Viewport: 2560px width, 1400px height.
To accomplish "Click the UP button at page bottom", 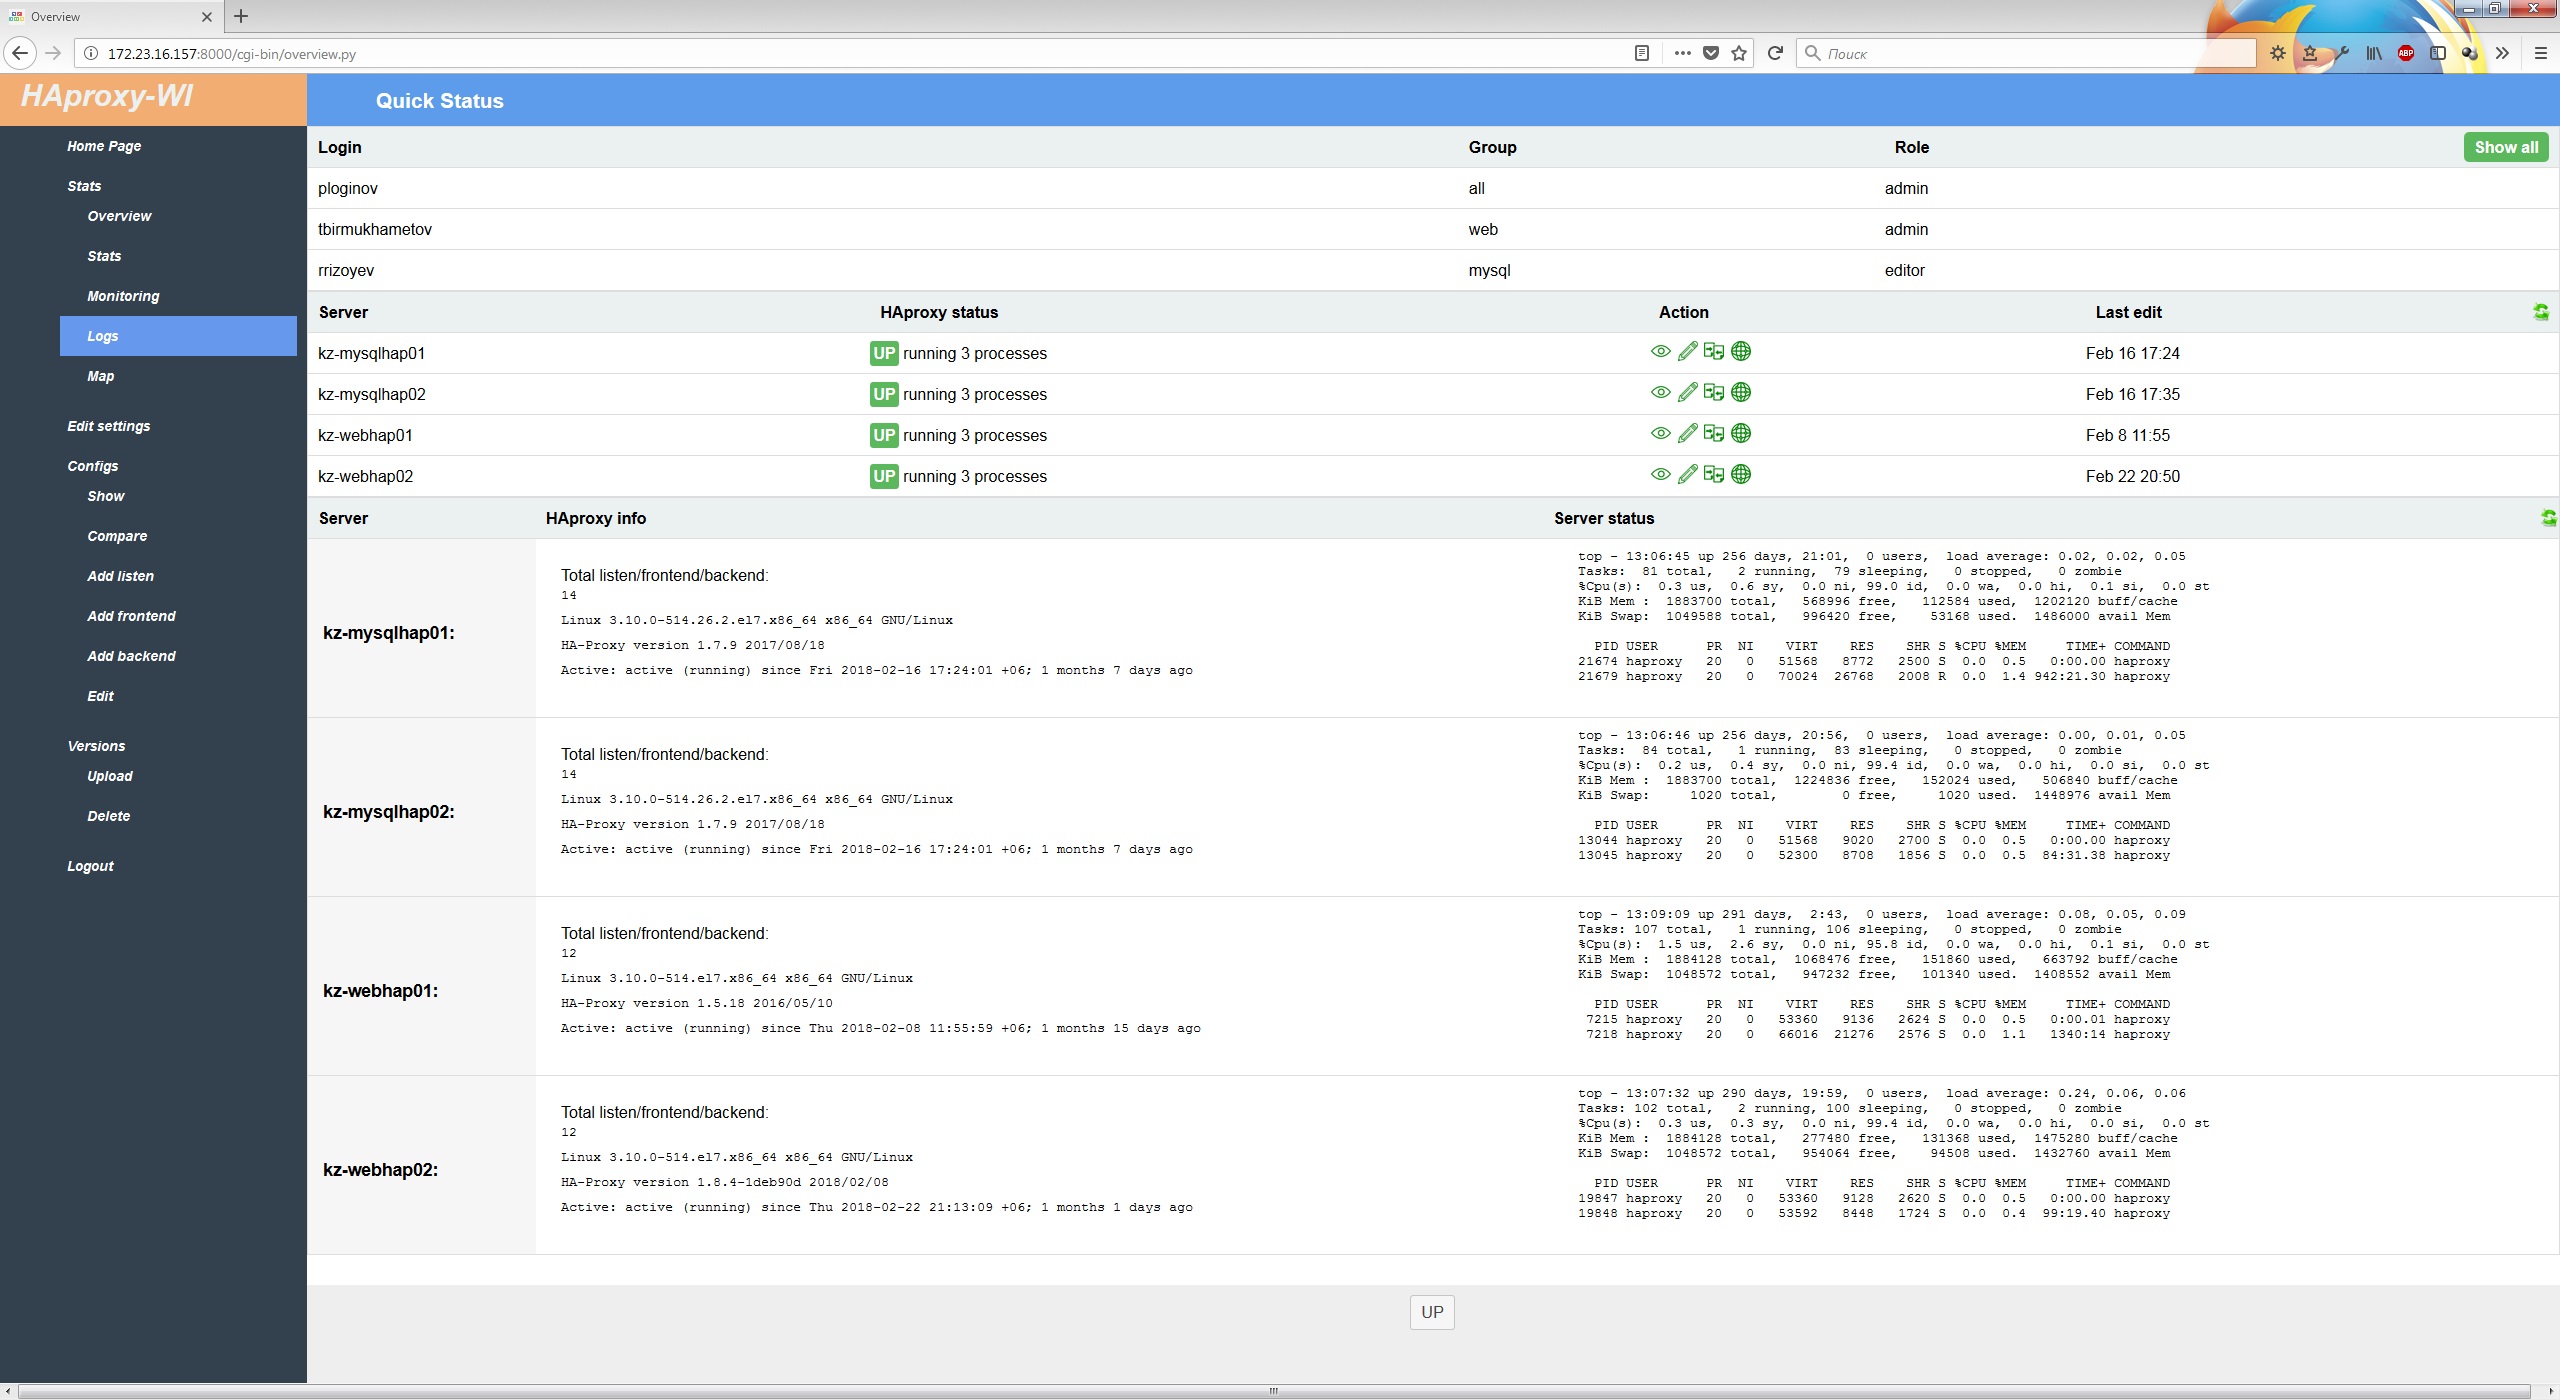I will pos(1432,1312).
